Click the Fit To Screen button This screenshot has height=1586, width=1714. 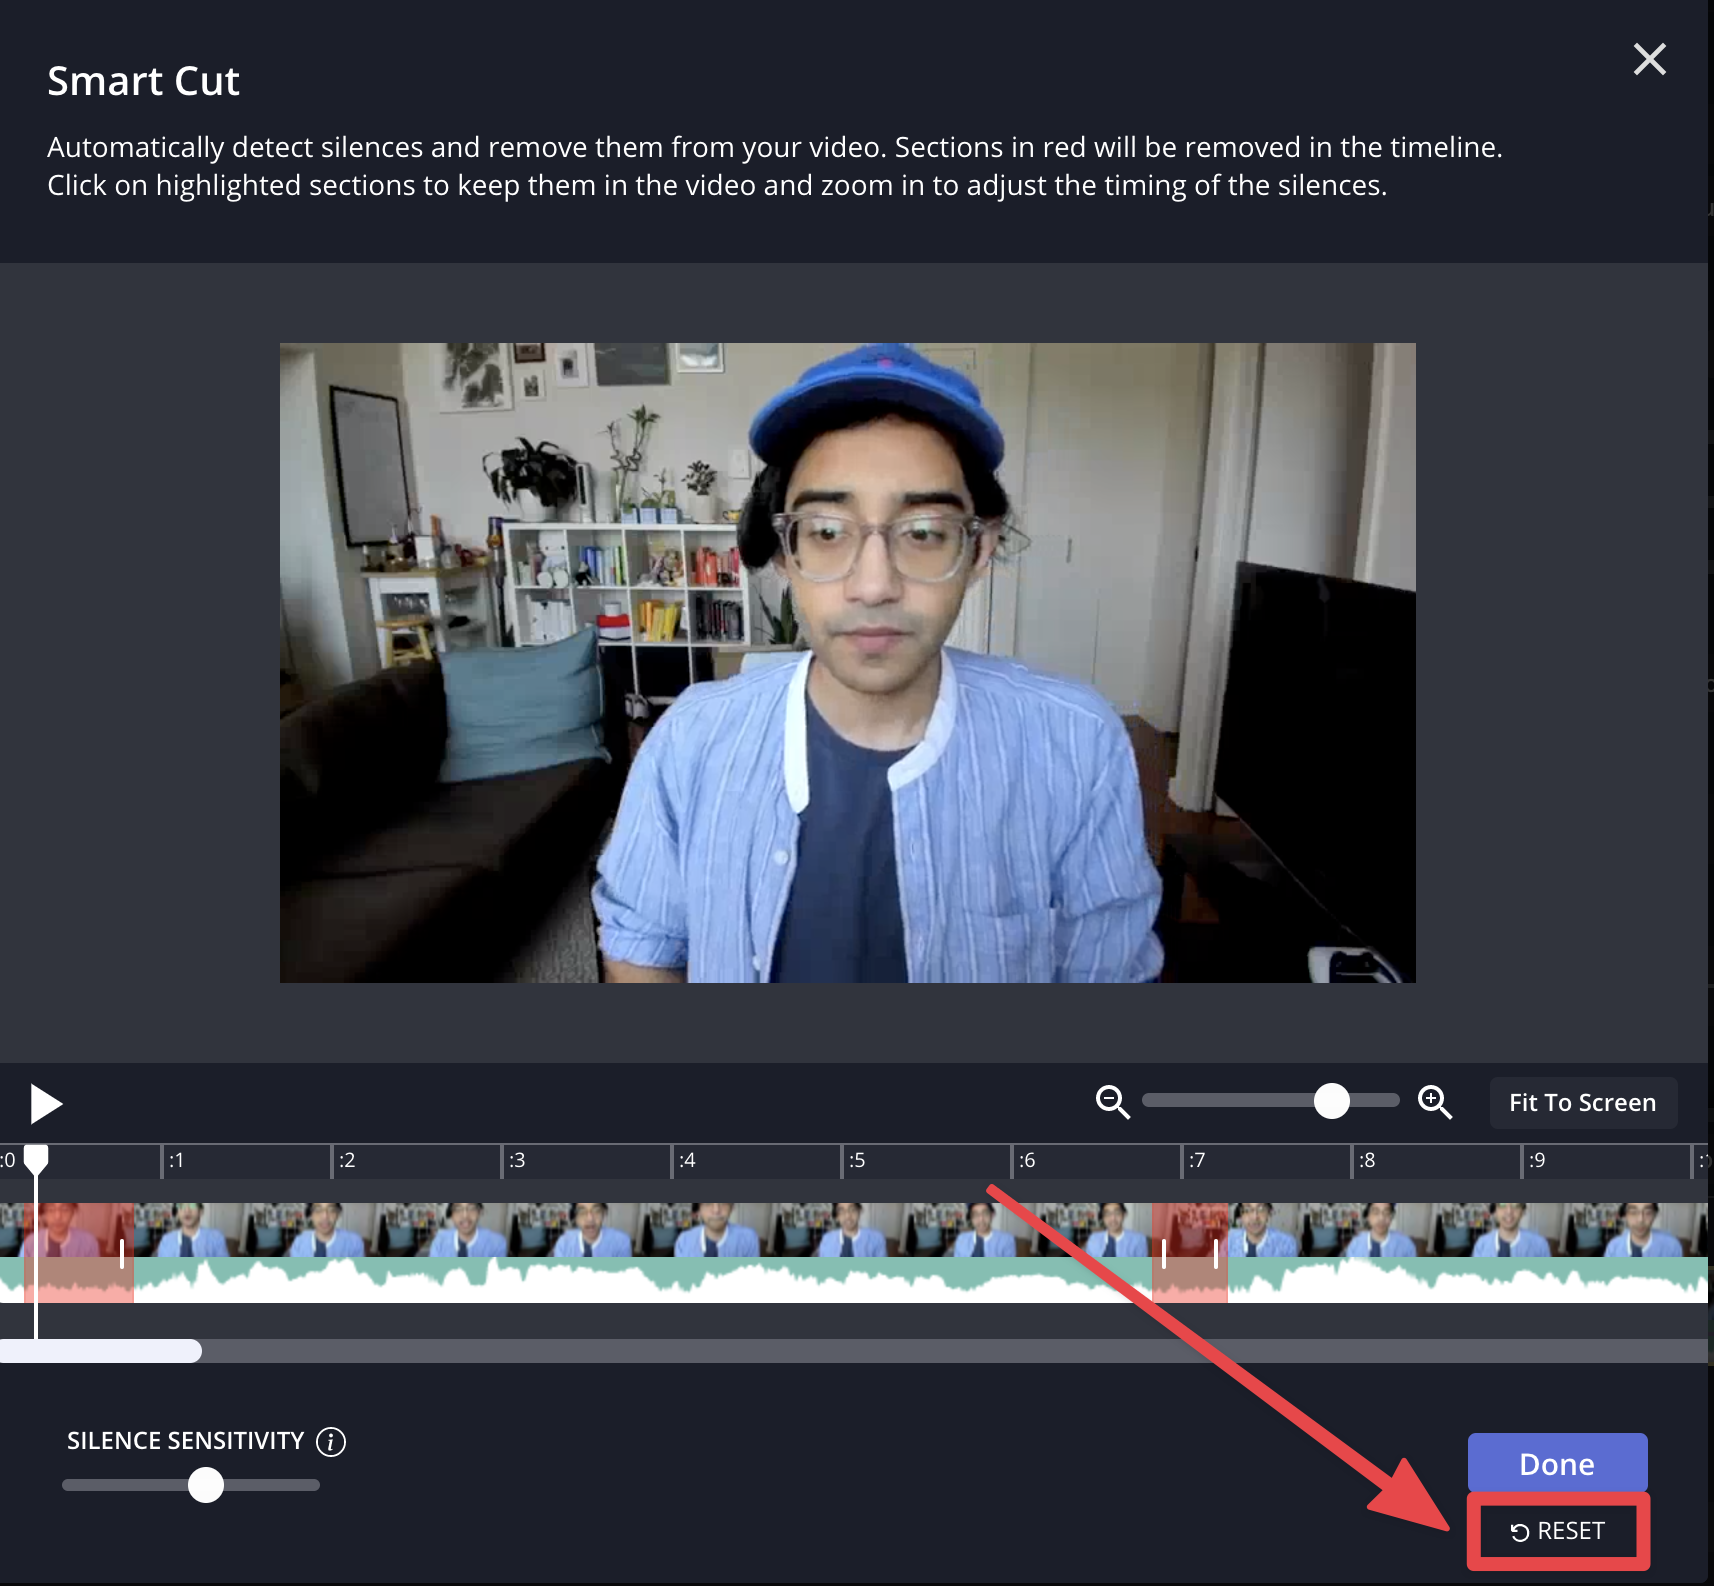[x=1582, y=1102]
